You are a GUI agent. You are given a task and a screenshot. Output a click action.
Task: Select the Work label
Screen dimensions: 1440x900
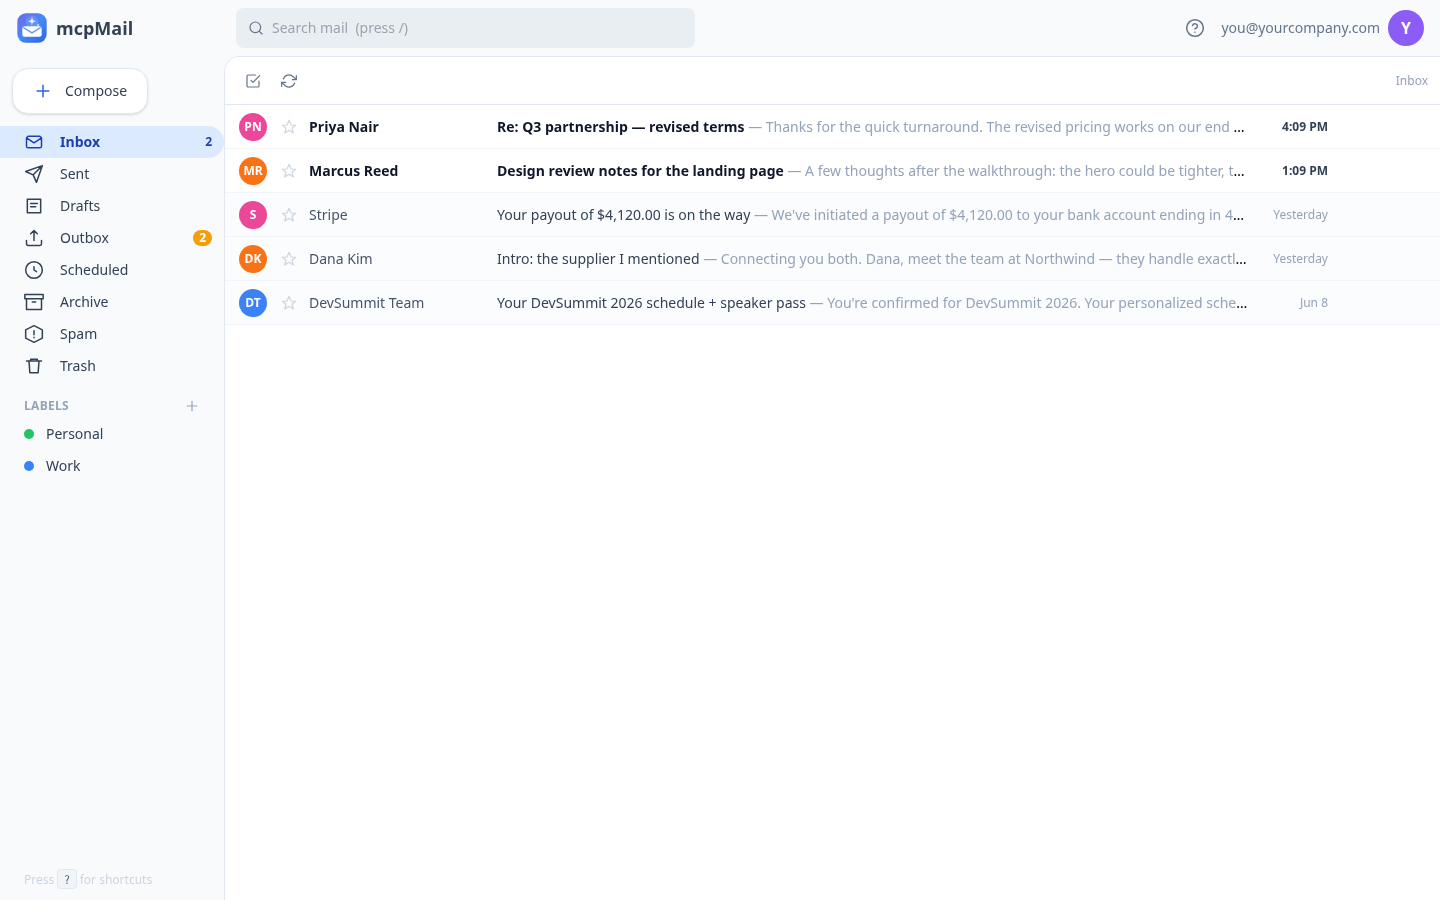pyautogui.click(x=112, y=466)
